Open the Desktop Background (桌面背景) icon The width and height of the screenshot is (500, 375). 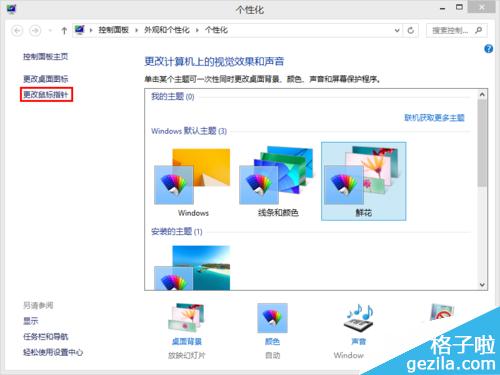tap(186, 317)
